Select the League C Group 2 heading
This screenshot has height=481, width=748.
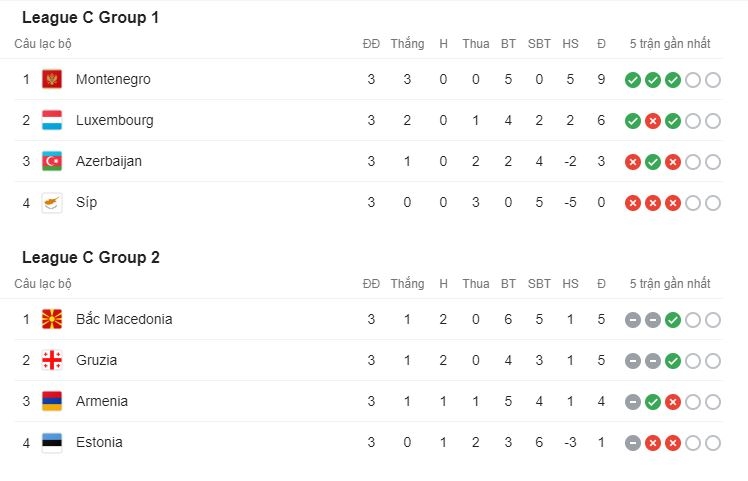click(90, 257)
